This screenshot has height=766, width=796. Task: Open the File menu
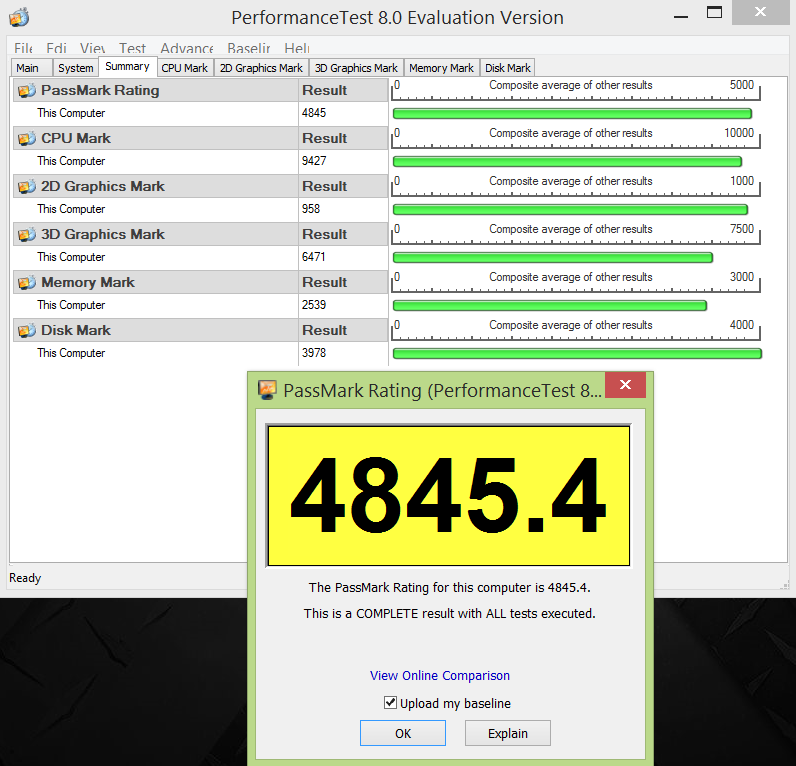coord(23,48)
